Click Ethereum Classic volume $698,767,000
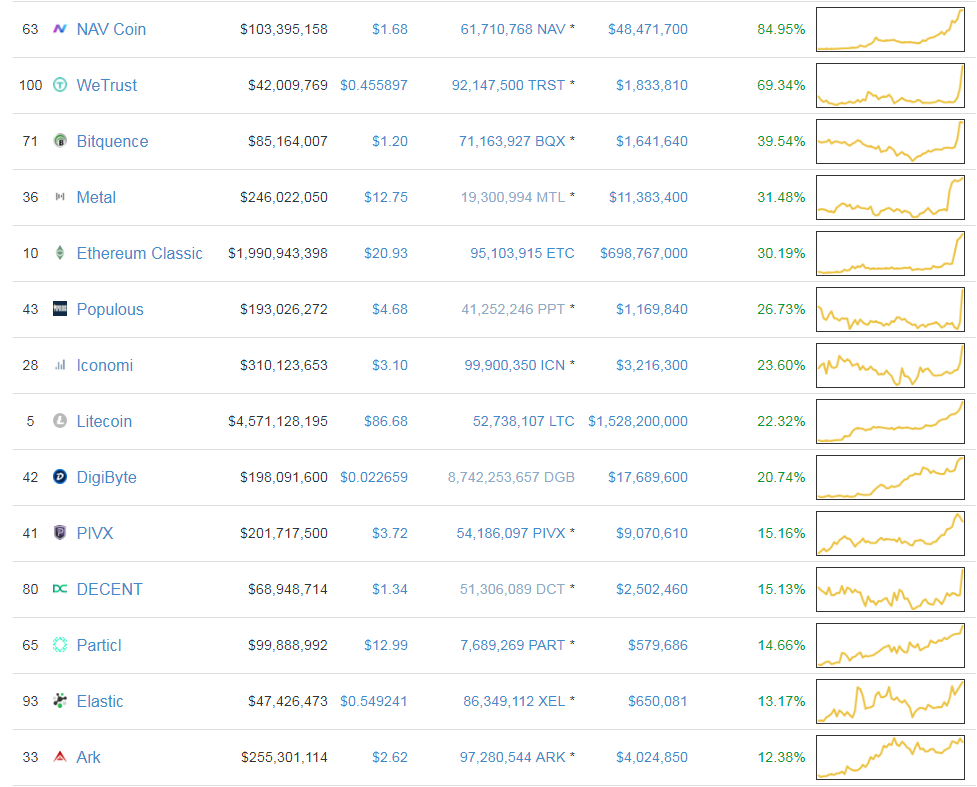Image resolution: width=977 pixels, height=787 pixels. (x=644, y=254)
